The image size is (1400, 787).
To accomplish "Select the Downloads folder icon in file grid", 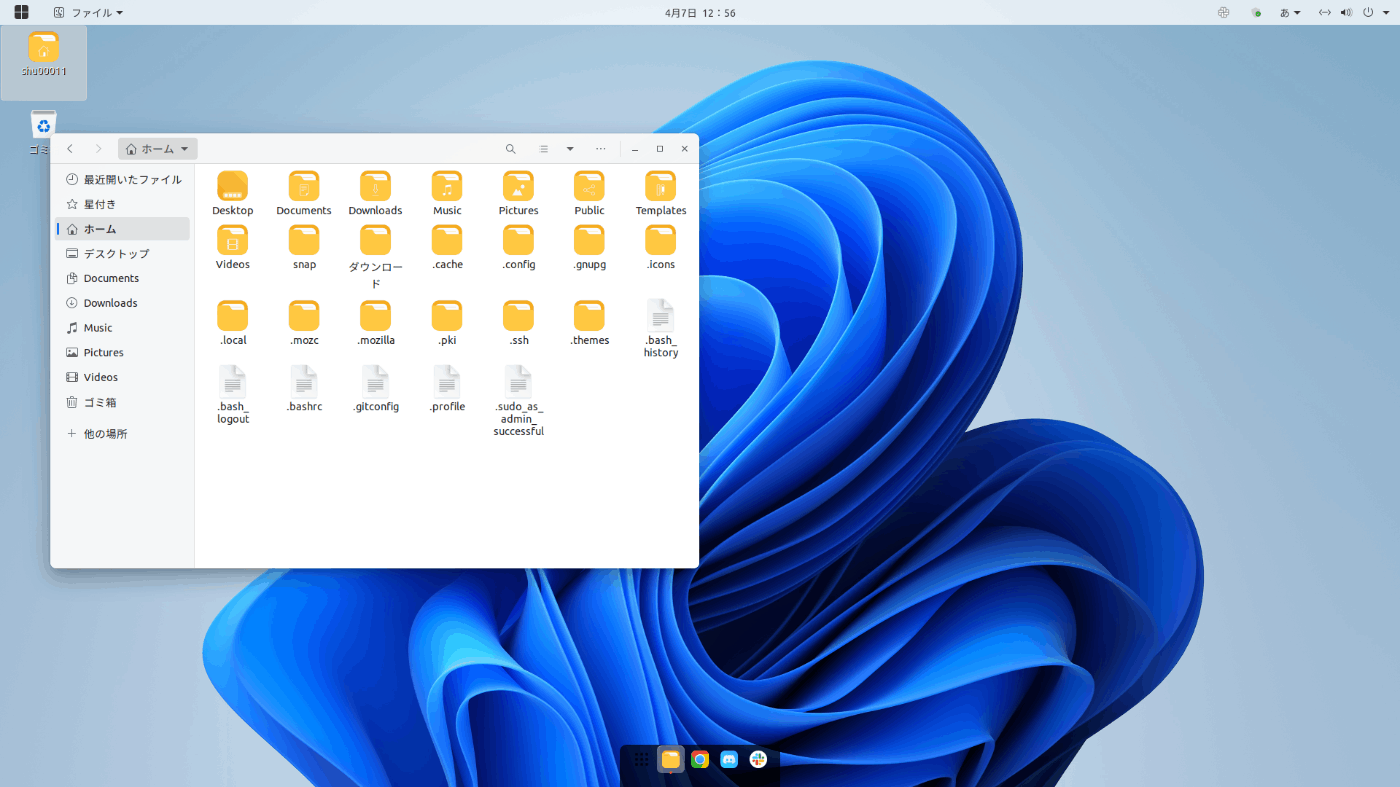I will pyautogui.click(x=376, y=186).
